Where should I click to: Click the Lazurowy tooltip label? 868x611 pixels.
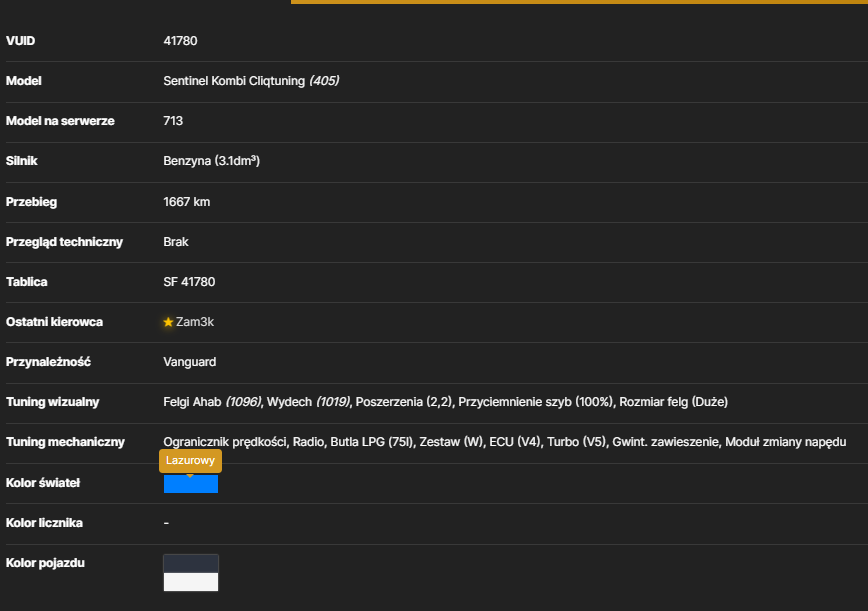190,460
